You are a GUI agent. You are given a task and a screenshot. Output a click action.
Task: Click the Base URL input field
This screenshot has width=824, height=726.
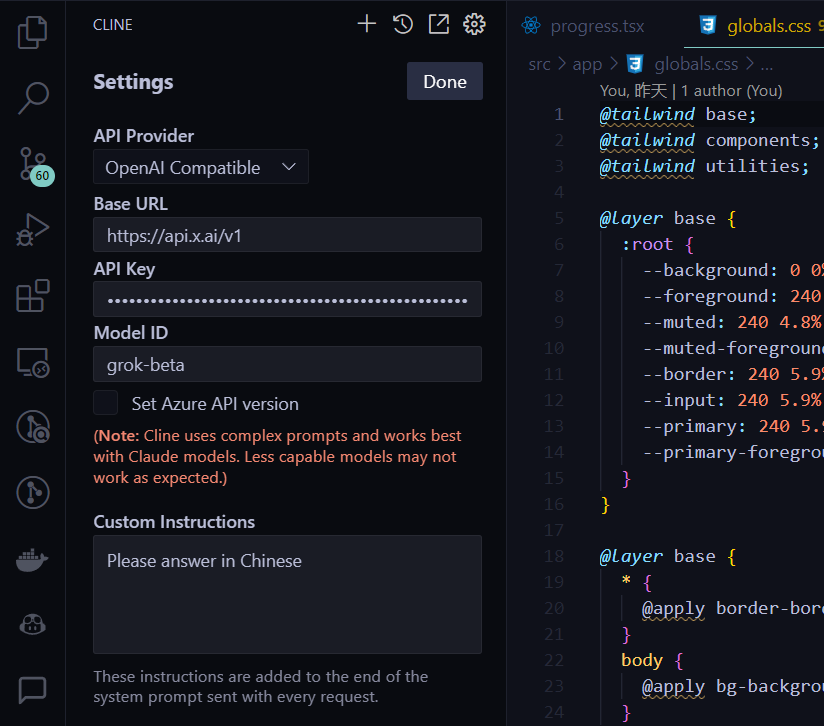[x=287, y=235]
